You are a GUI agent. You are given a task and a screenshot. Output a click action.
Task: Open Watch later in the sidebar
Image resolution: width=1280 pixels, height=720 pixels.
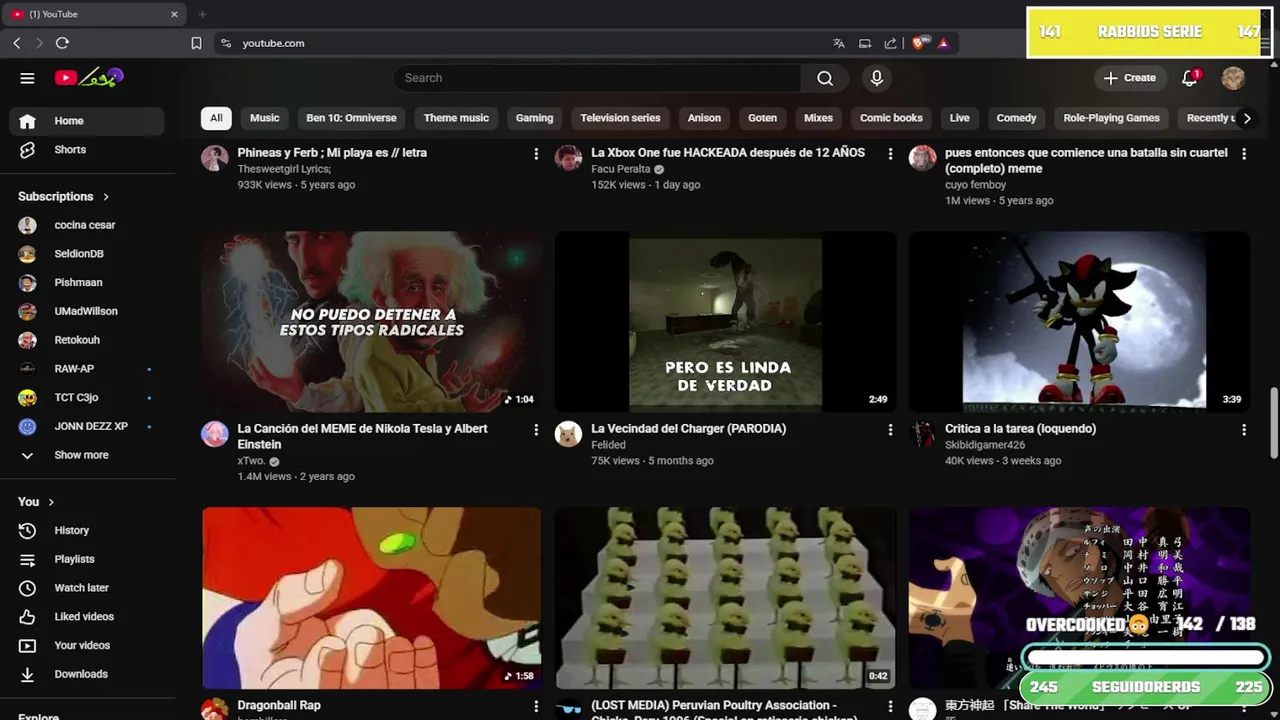point(87,588)
